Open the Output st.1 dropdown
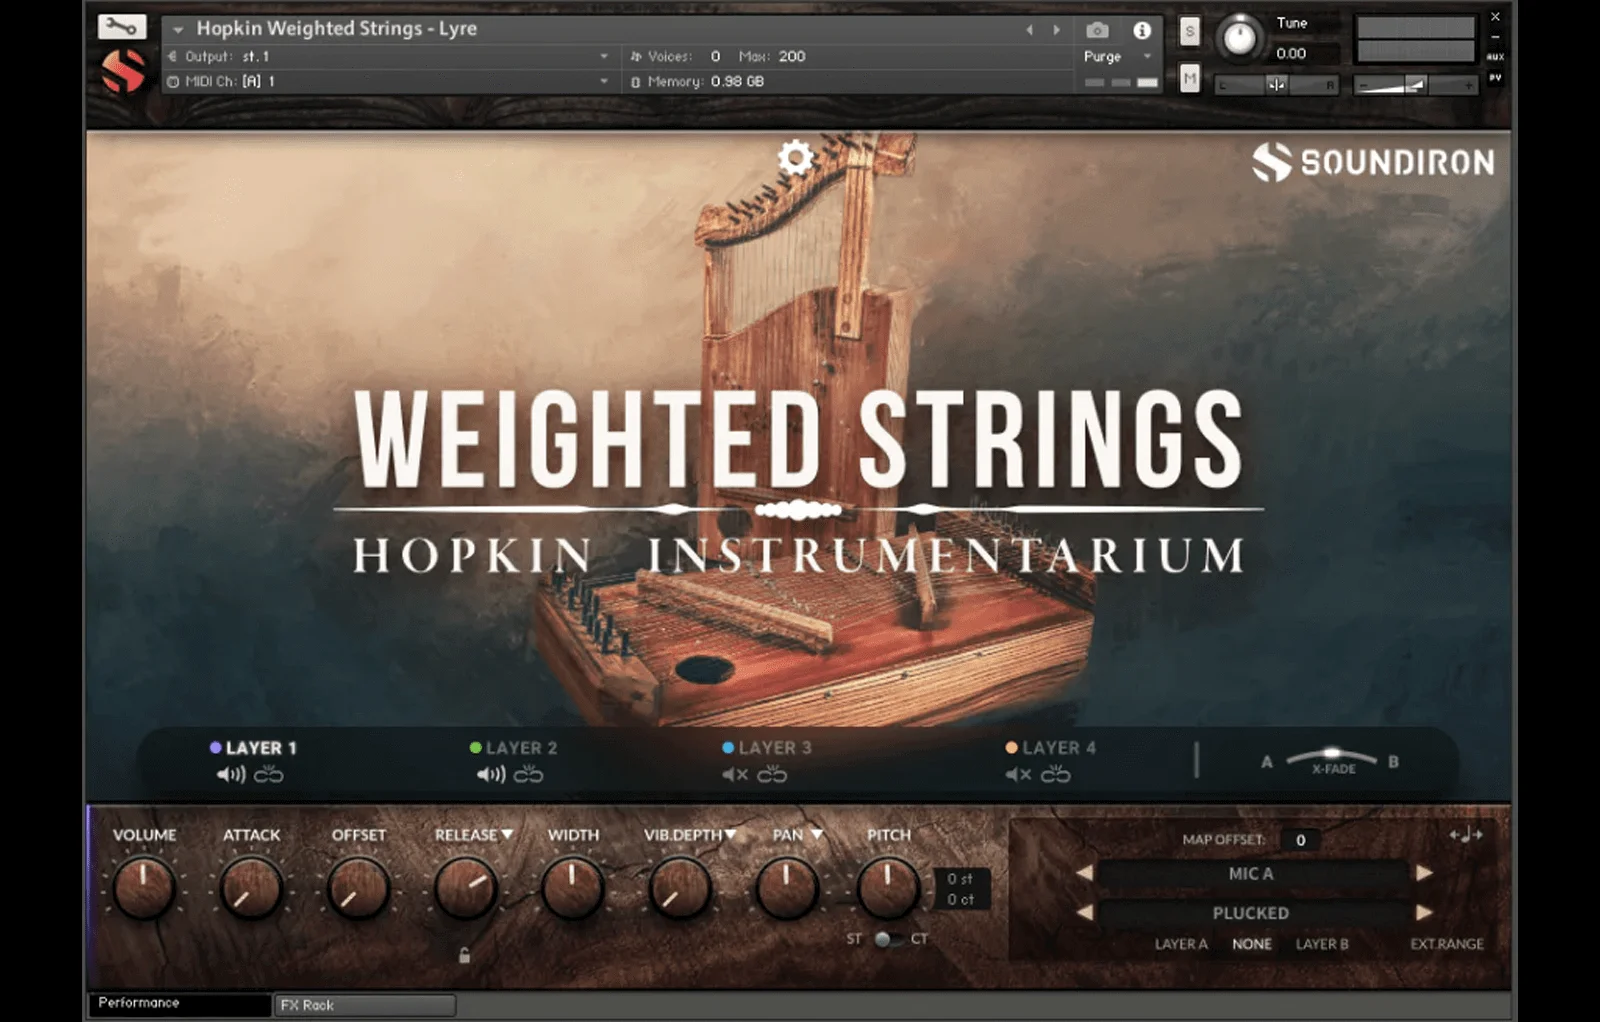 click(x=388, y=56)
